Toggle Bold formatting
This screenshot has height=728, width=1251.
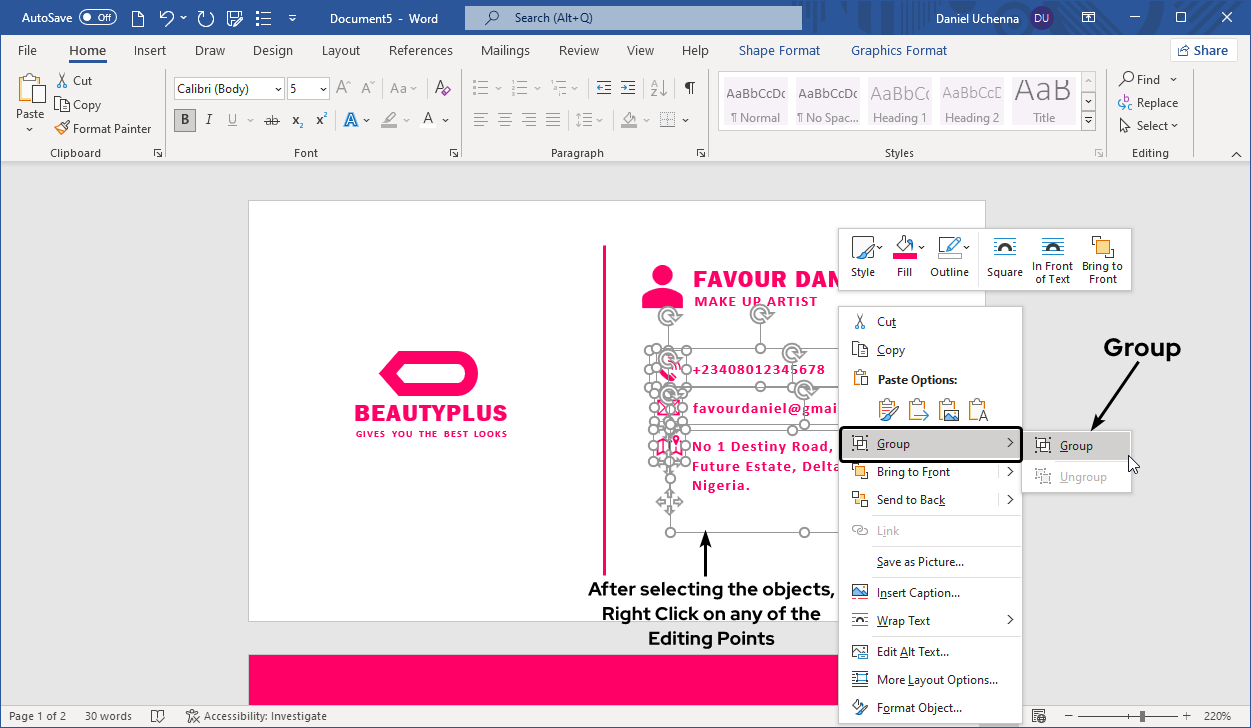pyautogui.click(x=185, y=120)
